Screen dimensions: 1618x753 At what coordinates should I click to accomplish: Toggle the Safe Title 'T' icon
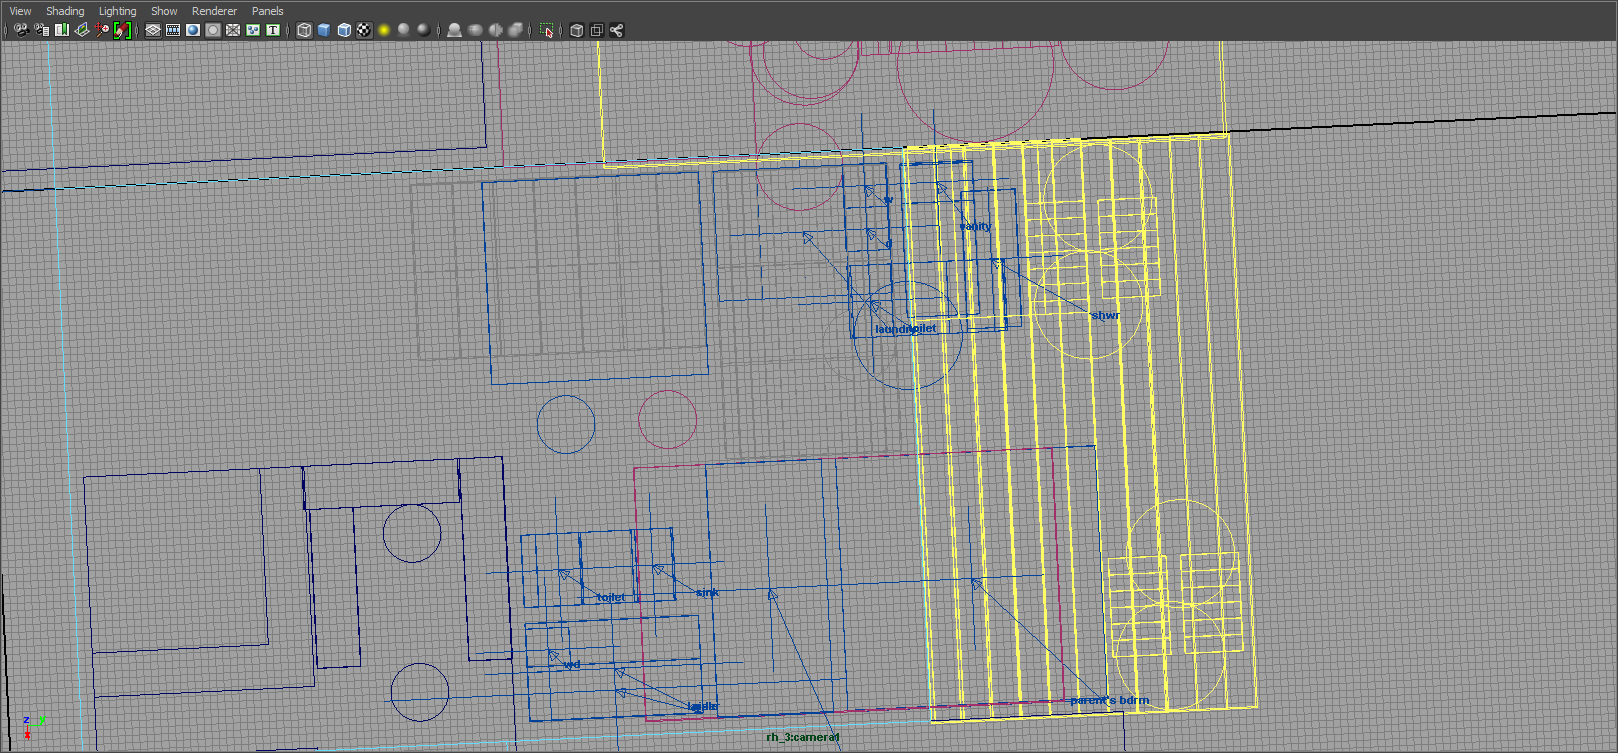tap(273, 30)
